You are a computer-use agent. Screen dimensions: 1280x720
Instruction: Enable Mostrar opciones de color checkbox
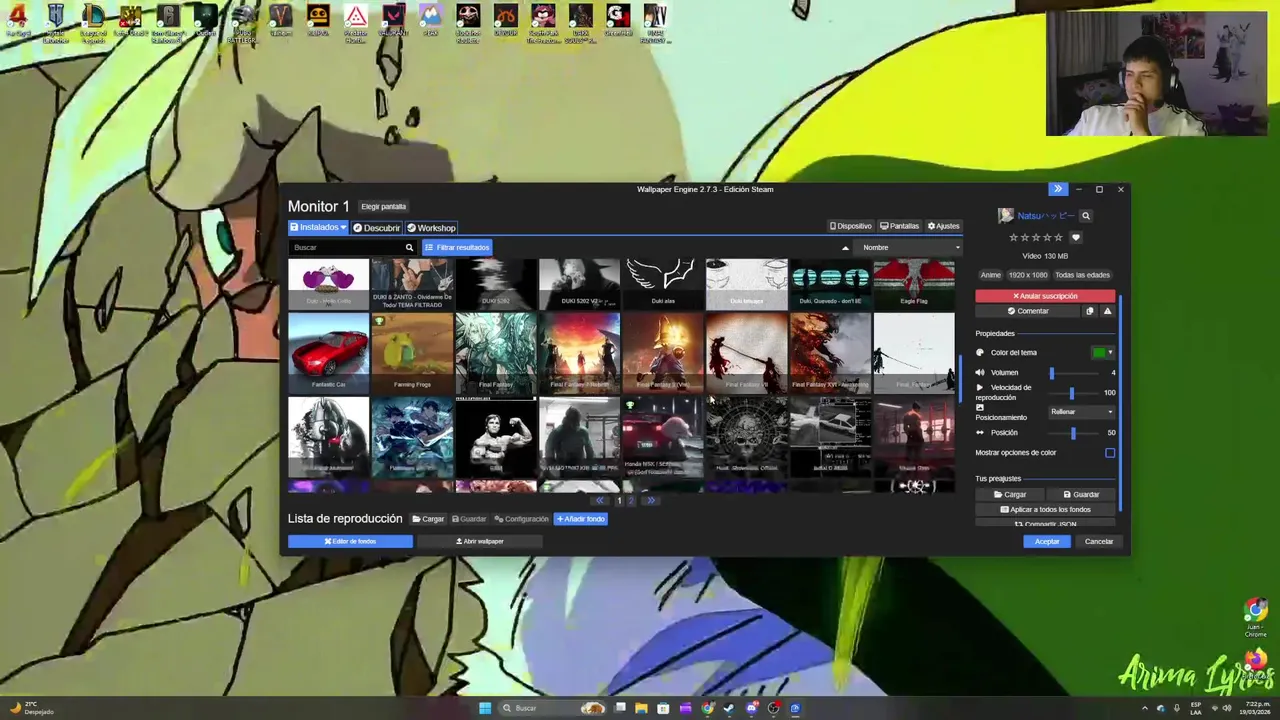1110,453
